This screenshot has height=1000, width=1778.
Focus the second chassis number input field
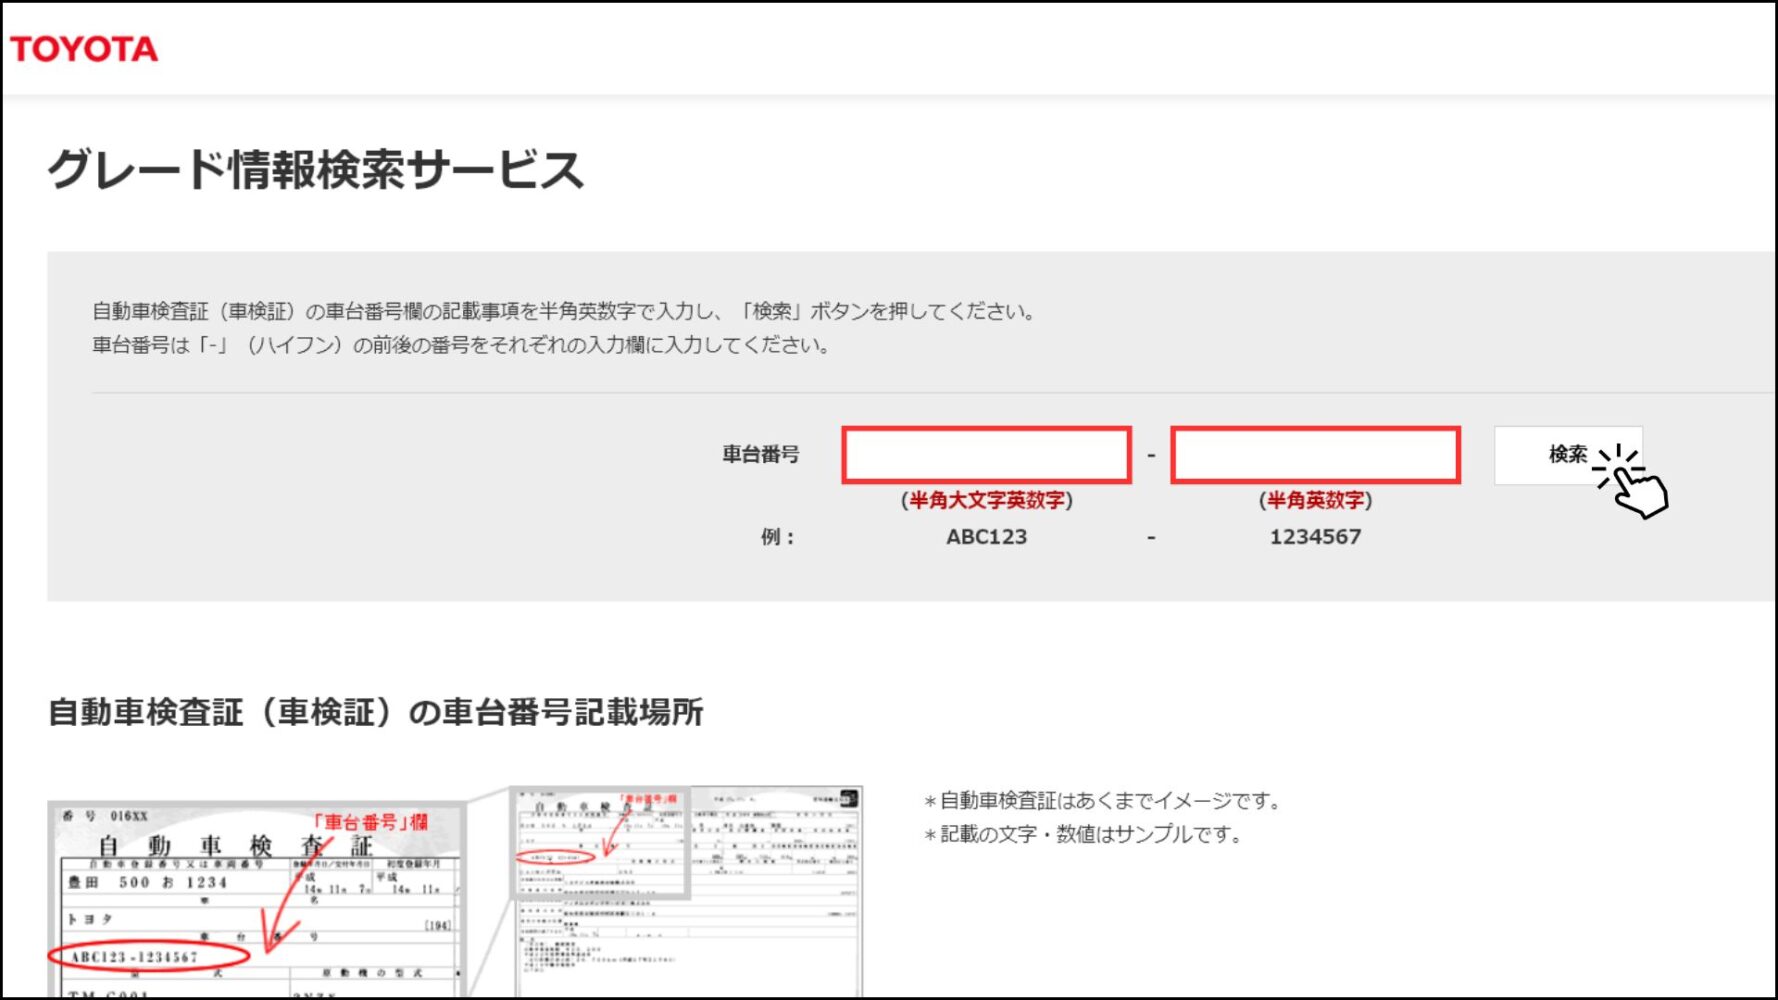[1315, 455]
